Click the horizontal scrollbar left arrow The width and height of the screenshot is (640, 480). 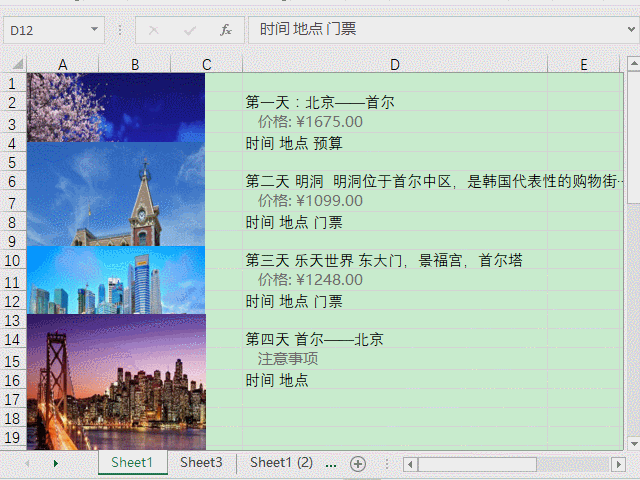[410, 464]
